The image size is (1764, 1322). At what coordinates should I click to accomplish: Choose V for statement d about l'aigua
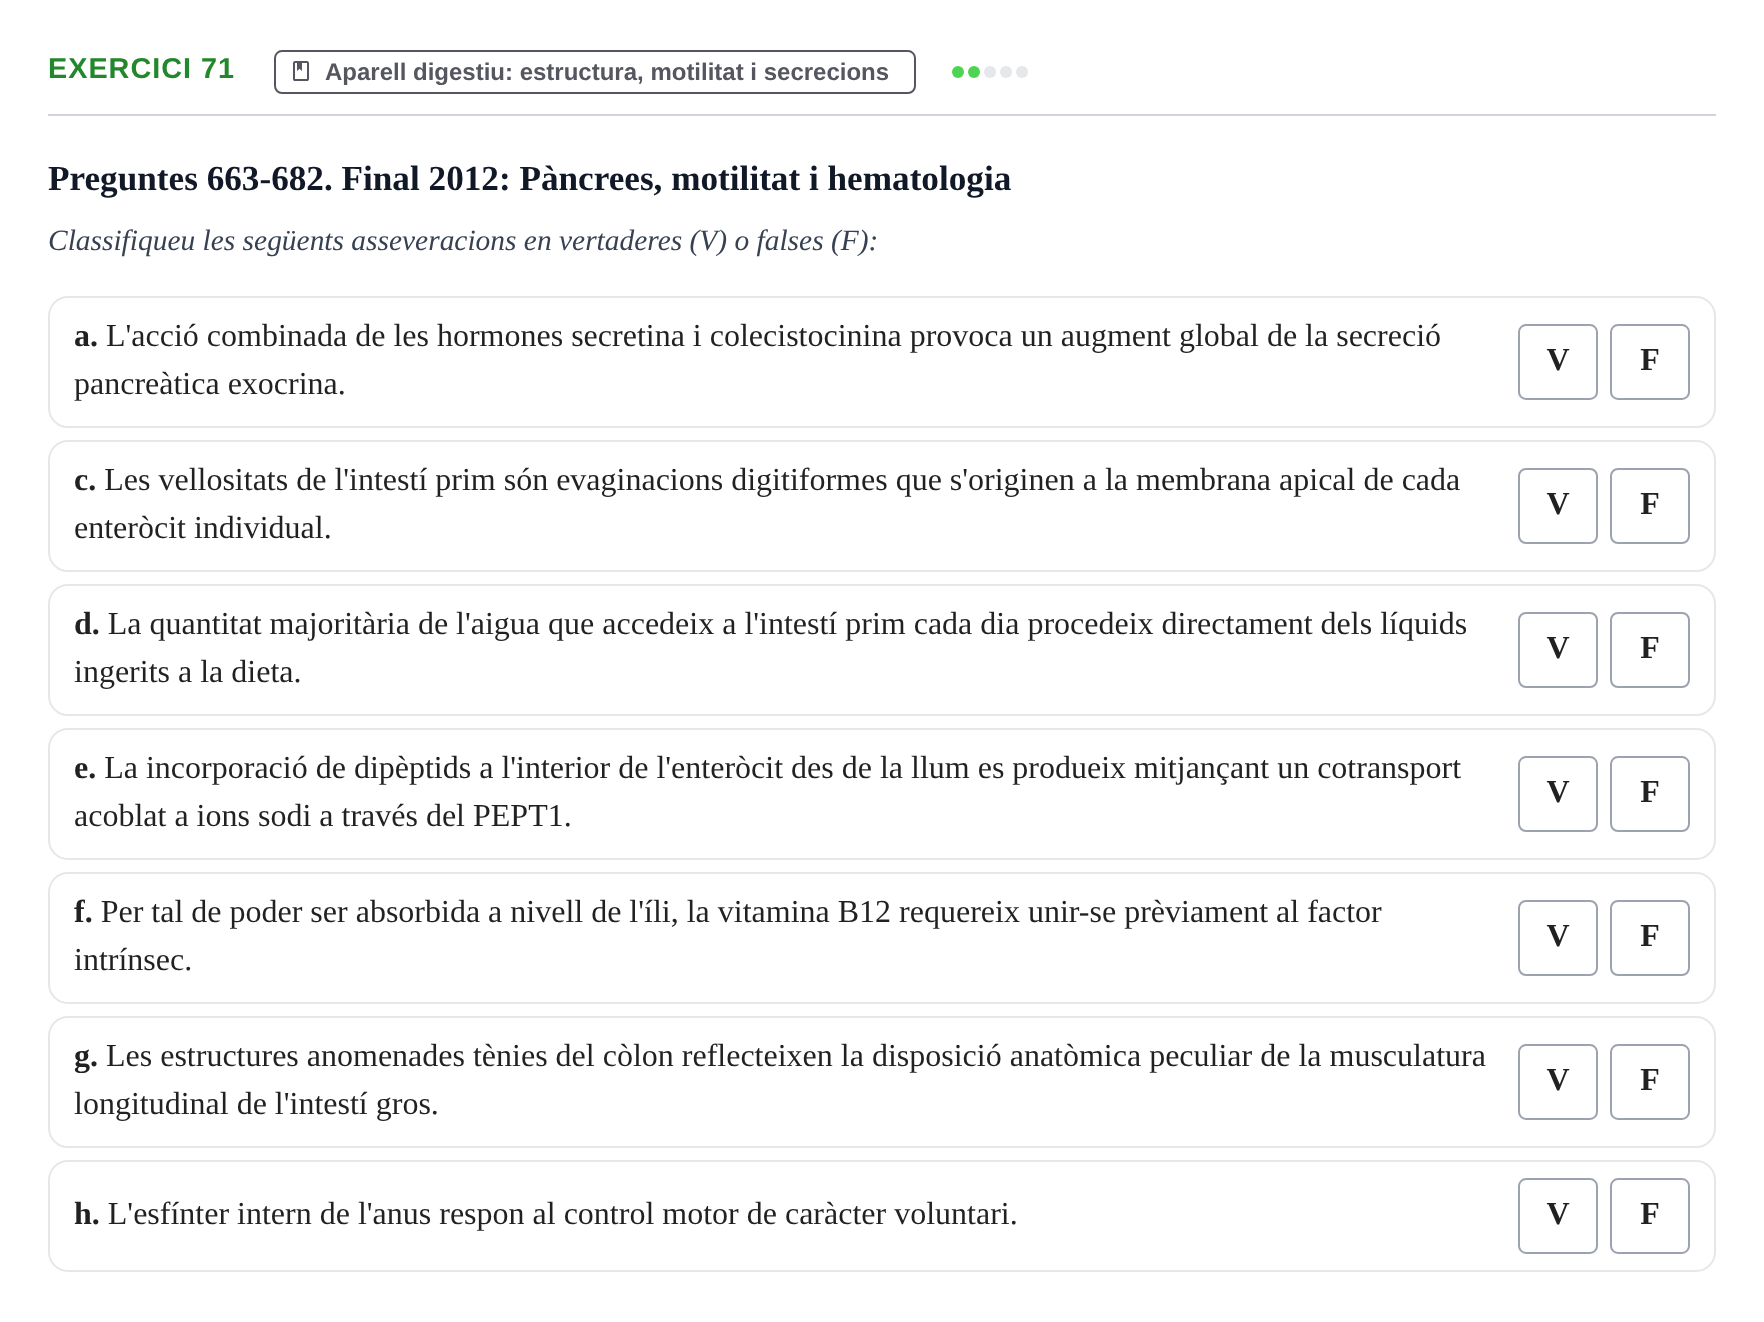click(x=1557, y=649)
